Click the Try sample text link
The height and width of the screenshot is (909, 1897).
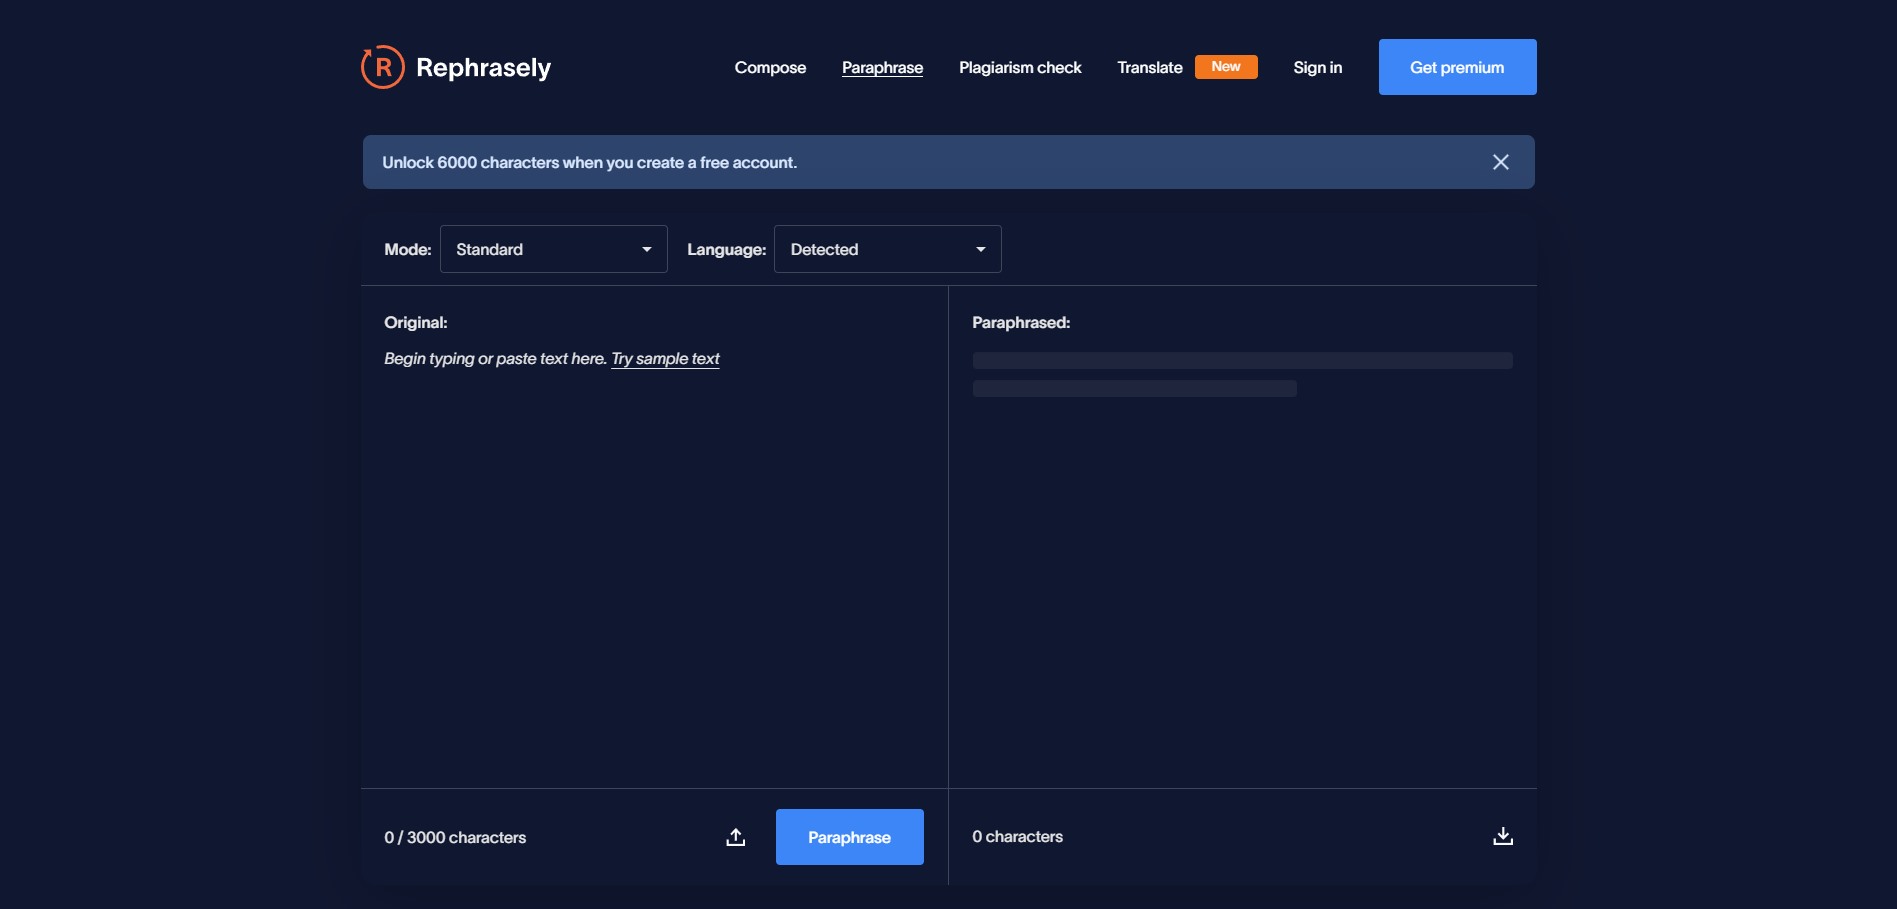click(x=665, y=358)
